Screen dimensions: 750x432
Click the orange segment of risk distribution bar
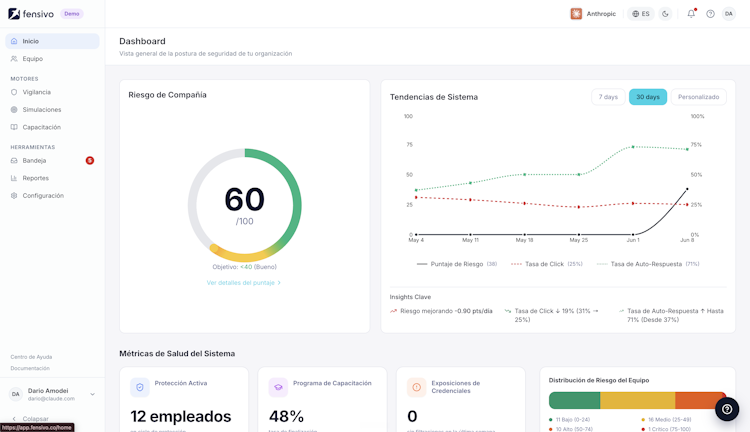point(701,400)
